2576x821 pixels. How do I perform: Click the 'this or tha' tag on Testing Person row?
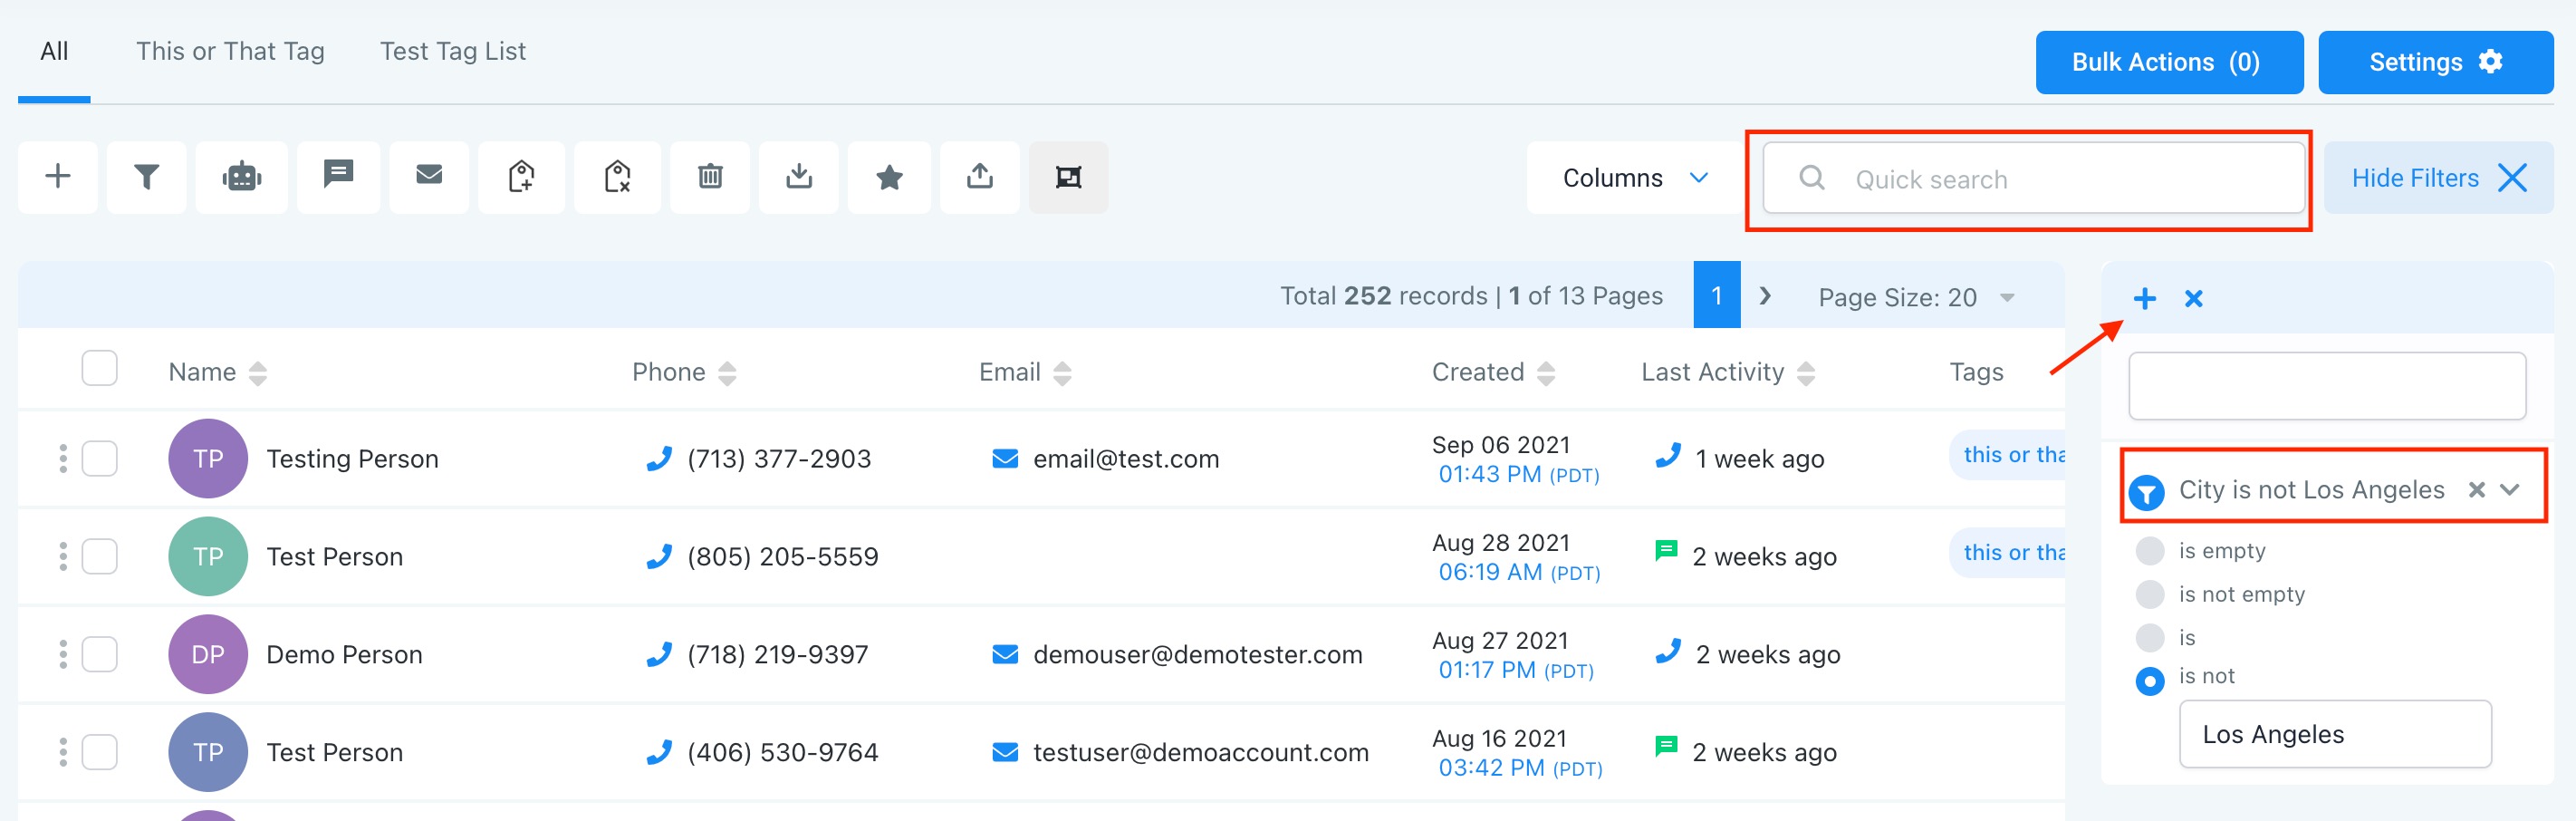point(2008,455)
